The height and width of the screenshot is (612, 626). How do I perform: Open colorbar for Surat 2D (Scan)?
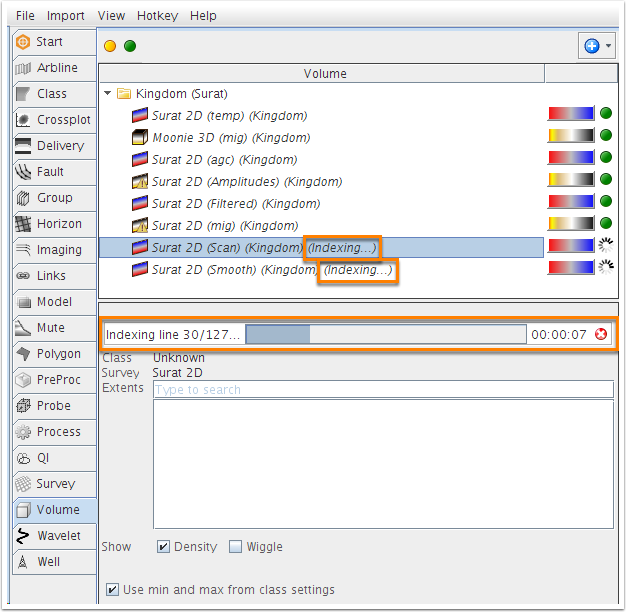(571, 246)
